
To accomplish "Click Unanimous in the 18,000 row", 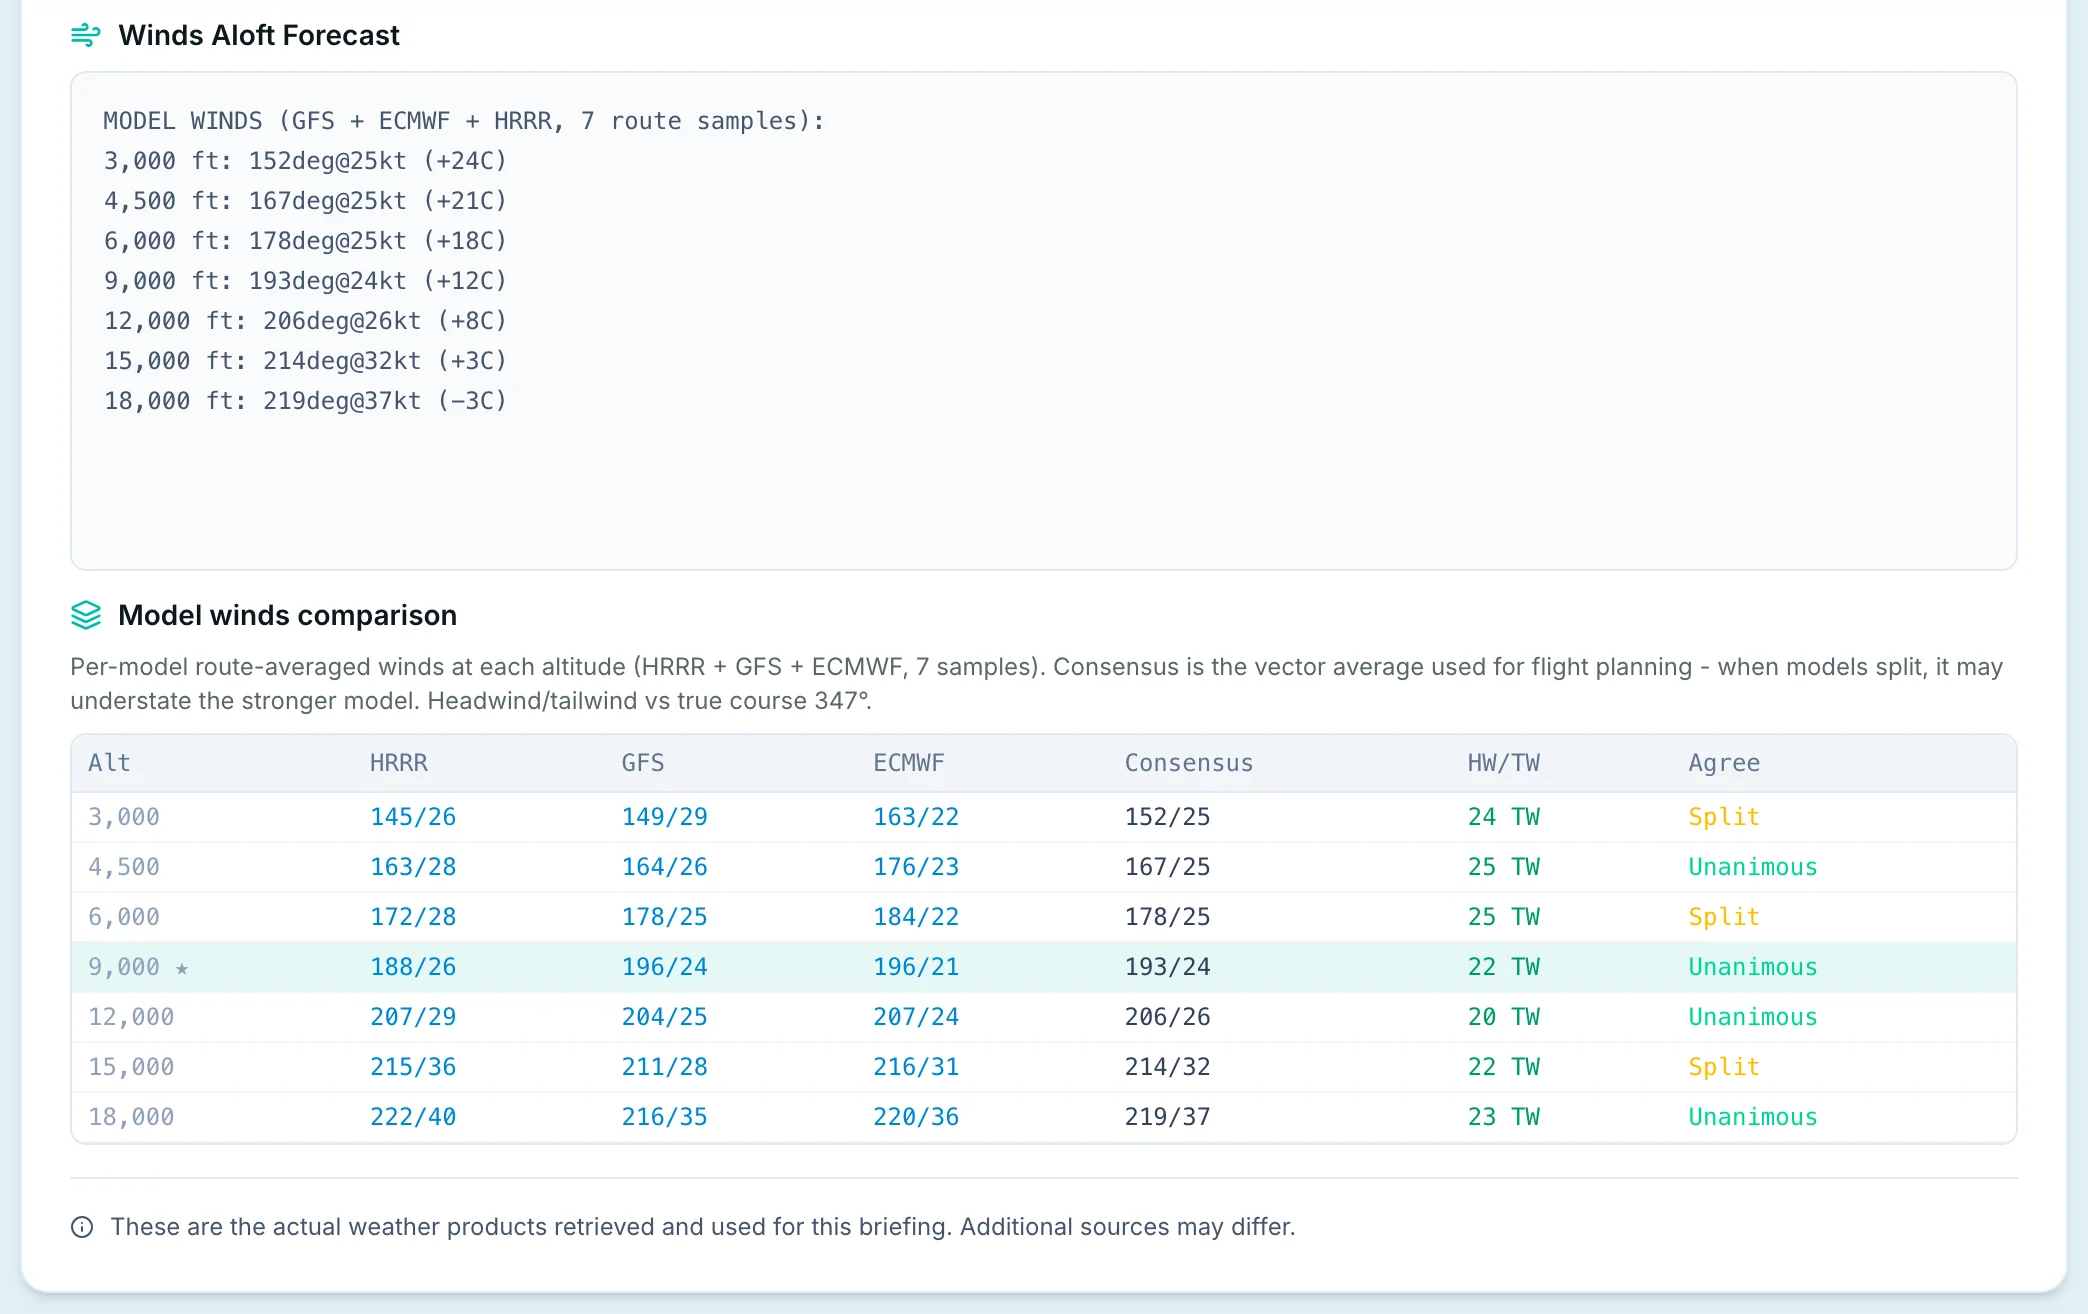I will (x=1752, y=1117).
